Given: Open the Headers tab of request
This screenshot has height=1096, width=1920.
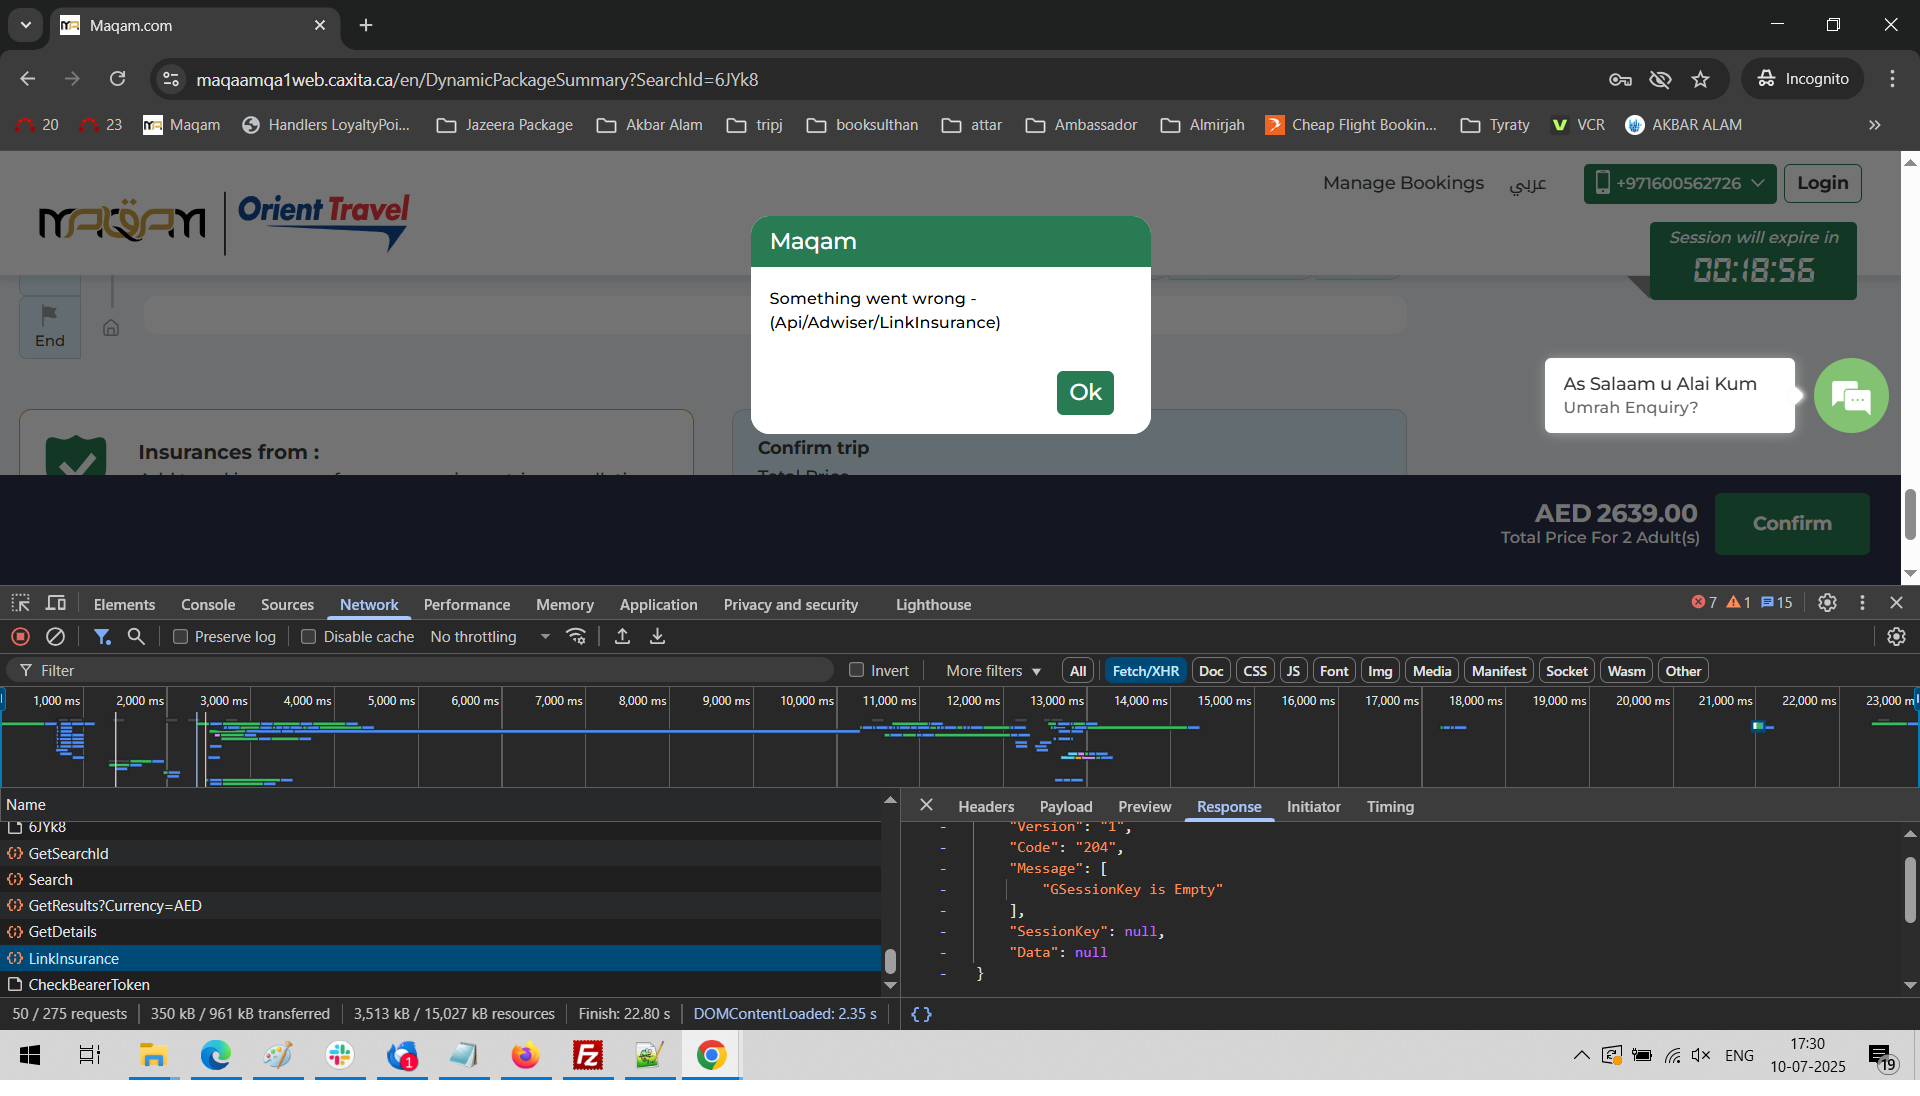Looking at the screenshot, I should pyautogui.click(x=985, y=807).
